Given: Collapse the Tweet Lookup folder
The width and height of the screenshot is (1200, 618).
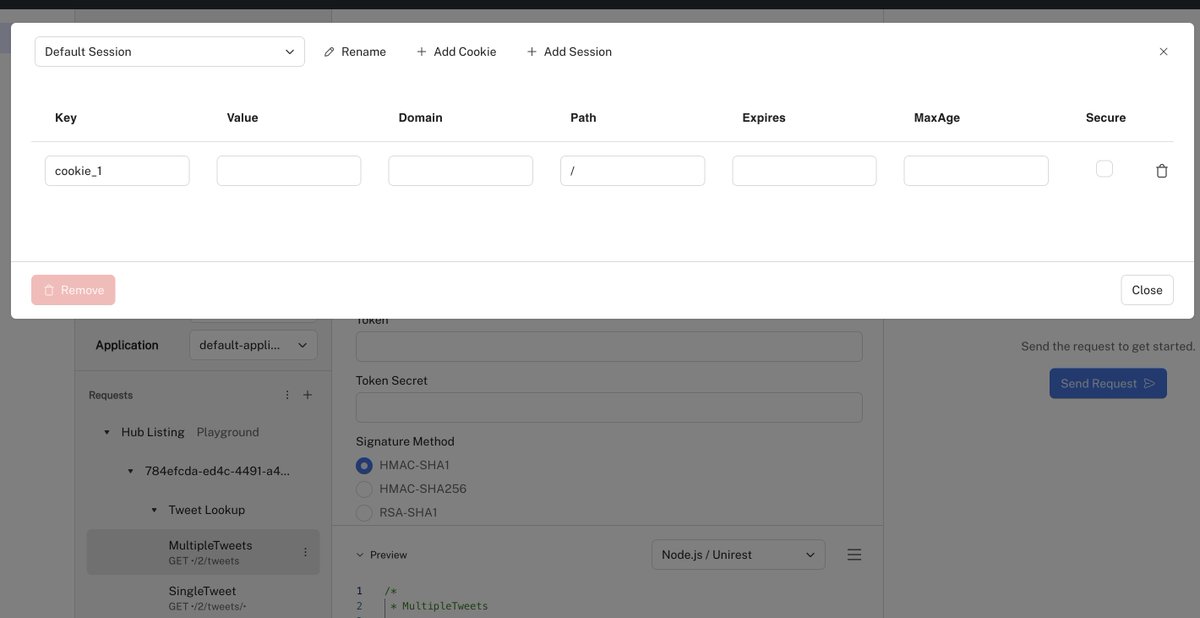Looking at the screenshot, I should click(x=154, y=509).
